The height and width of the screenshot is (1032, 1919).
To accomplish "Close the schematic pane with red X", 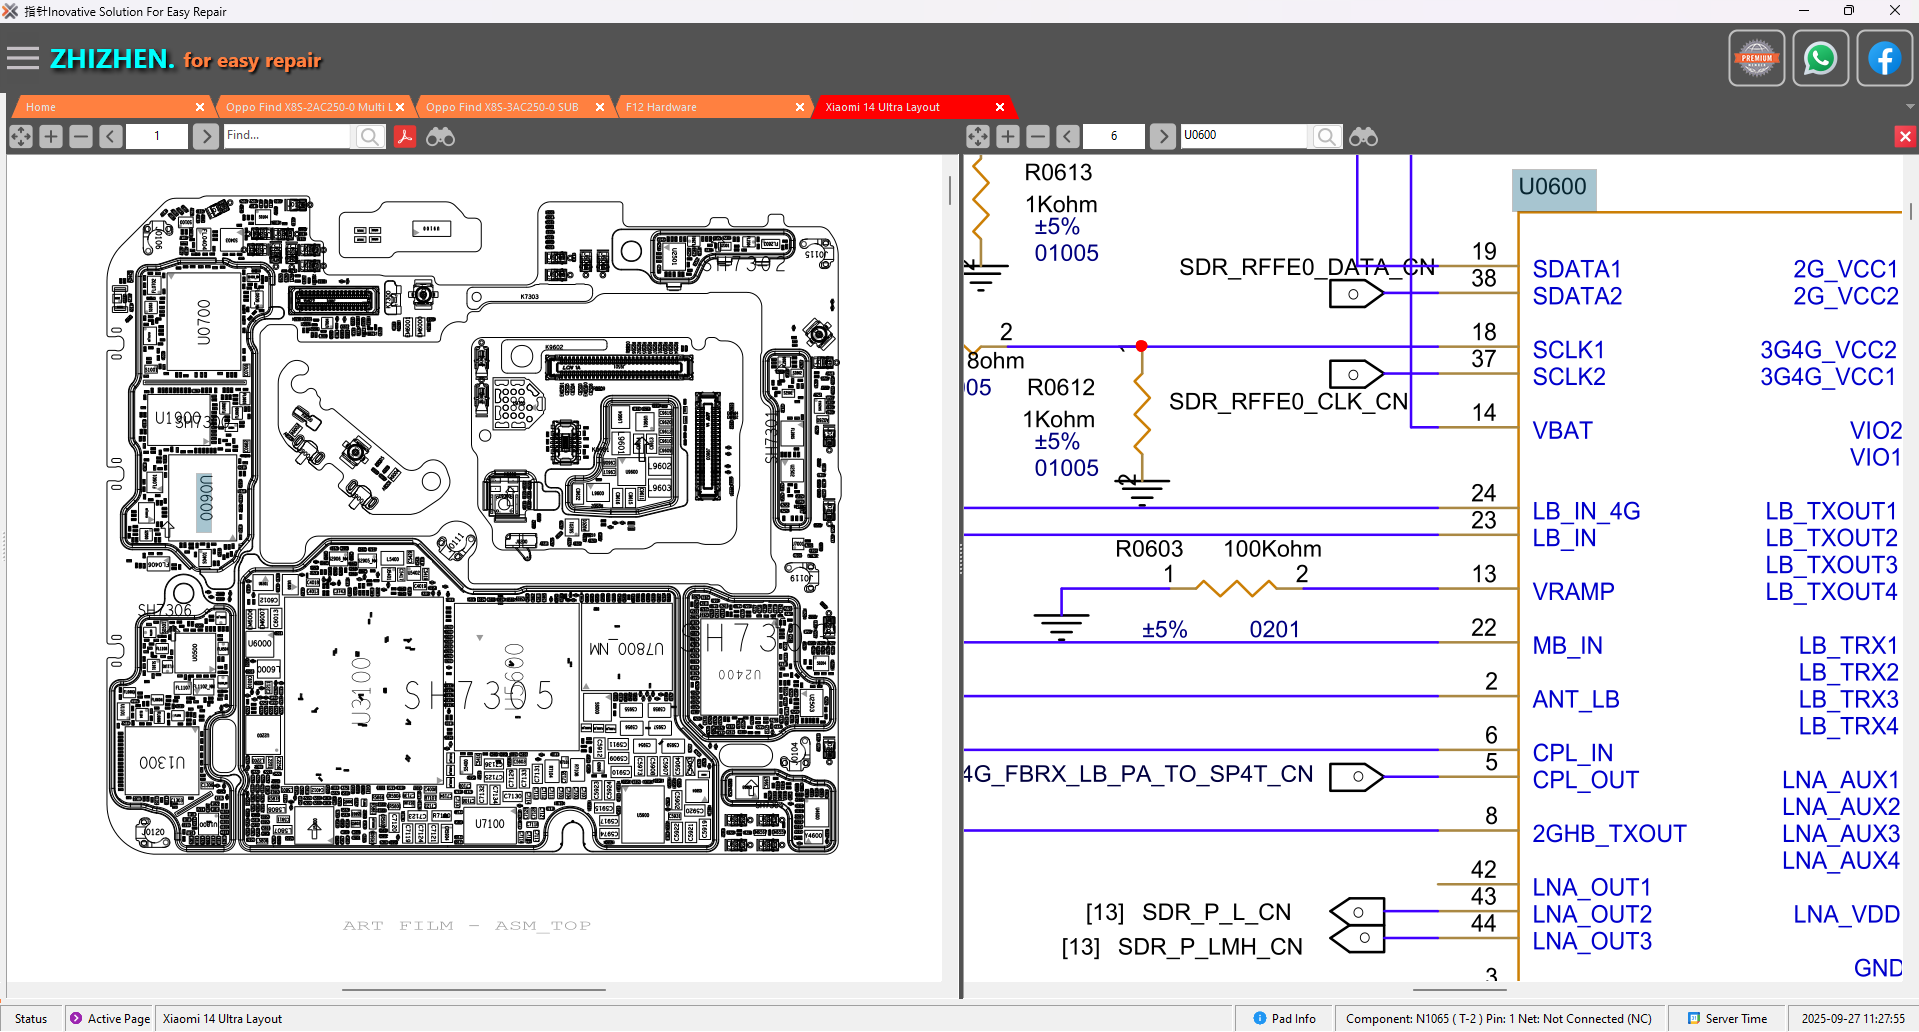I will coord(1905,136).
